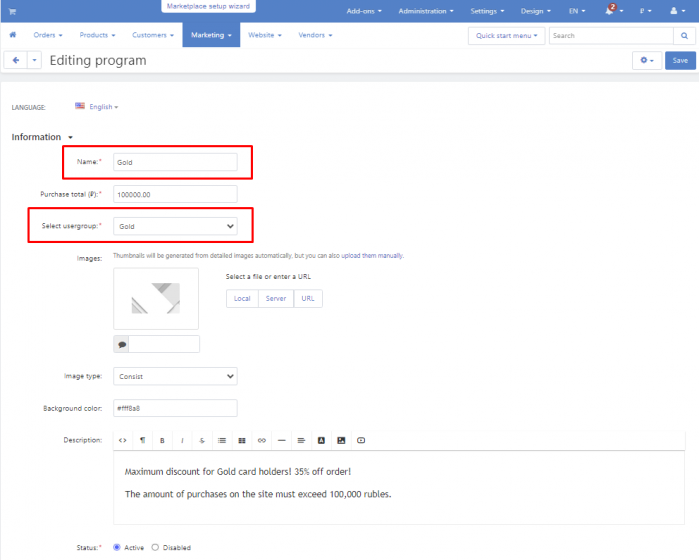
Task: Open the currency ₽ dropdown
Action: (x=645, y=11)
